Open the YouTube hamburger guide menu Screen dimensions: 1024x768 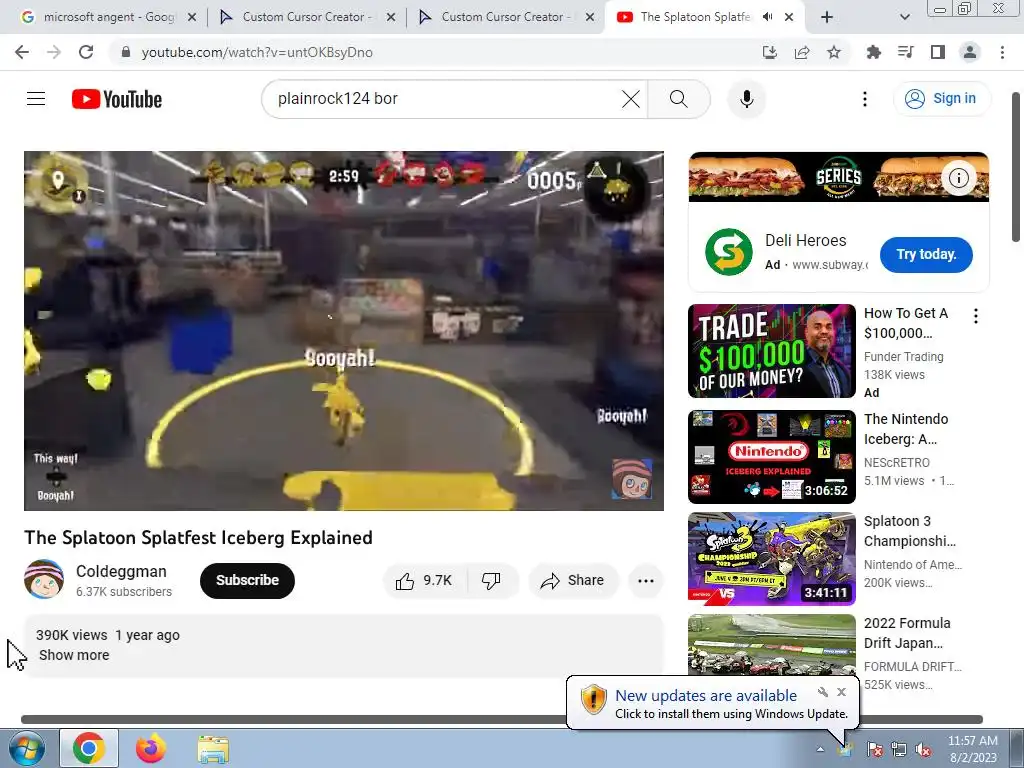tap(36, 99)
